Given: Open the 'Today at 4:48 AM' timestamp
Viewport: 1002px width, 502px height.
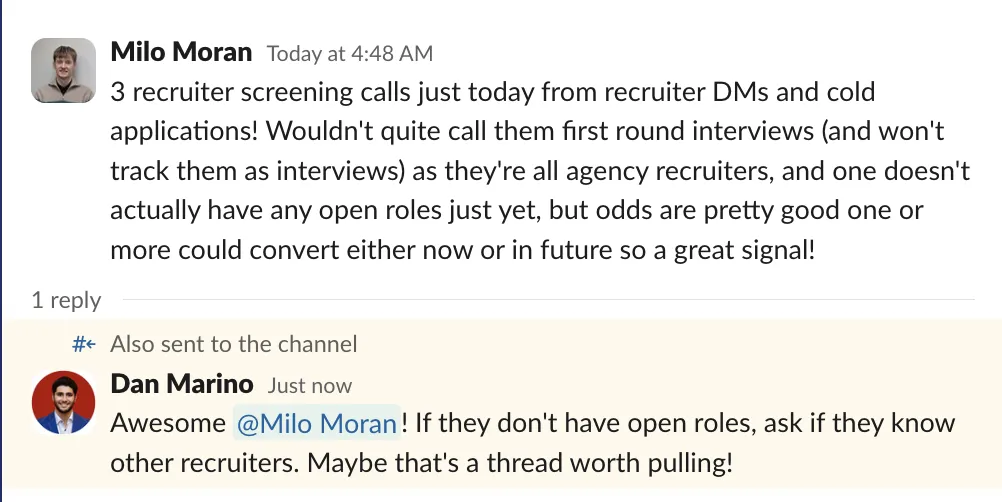Looking at the screenshot, I should 350,54.
